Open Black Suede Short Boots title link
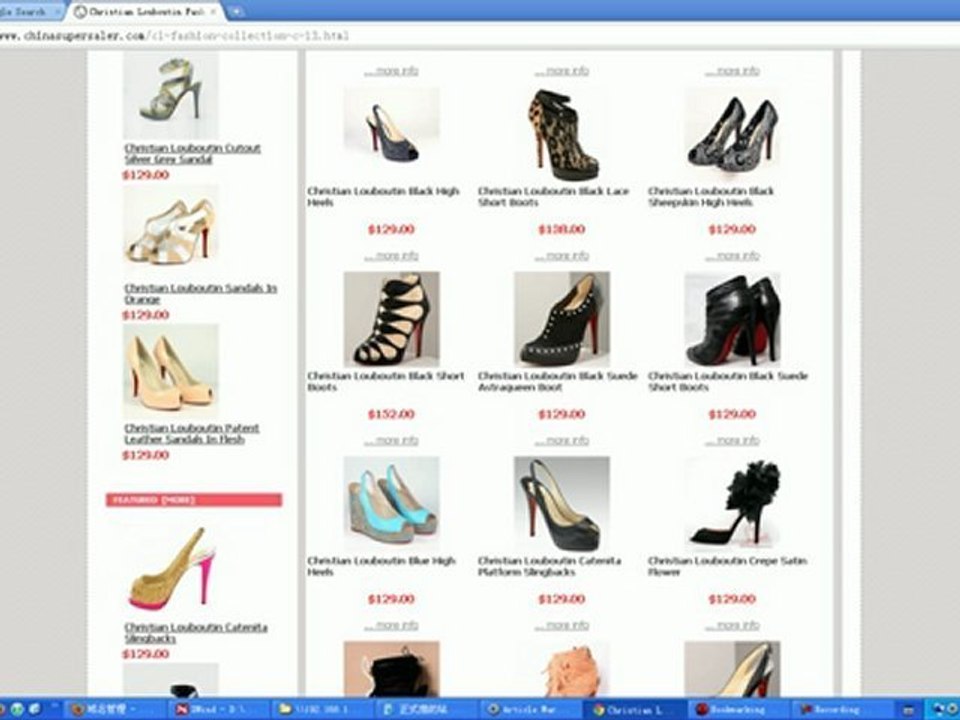Viewport: 960px width, 720px height. pyautogui.click(x=728, y=381)
